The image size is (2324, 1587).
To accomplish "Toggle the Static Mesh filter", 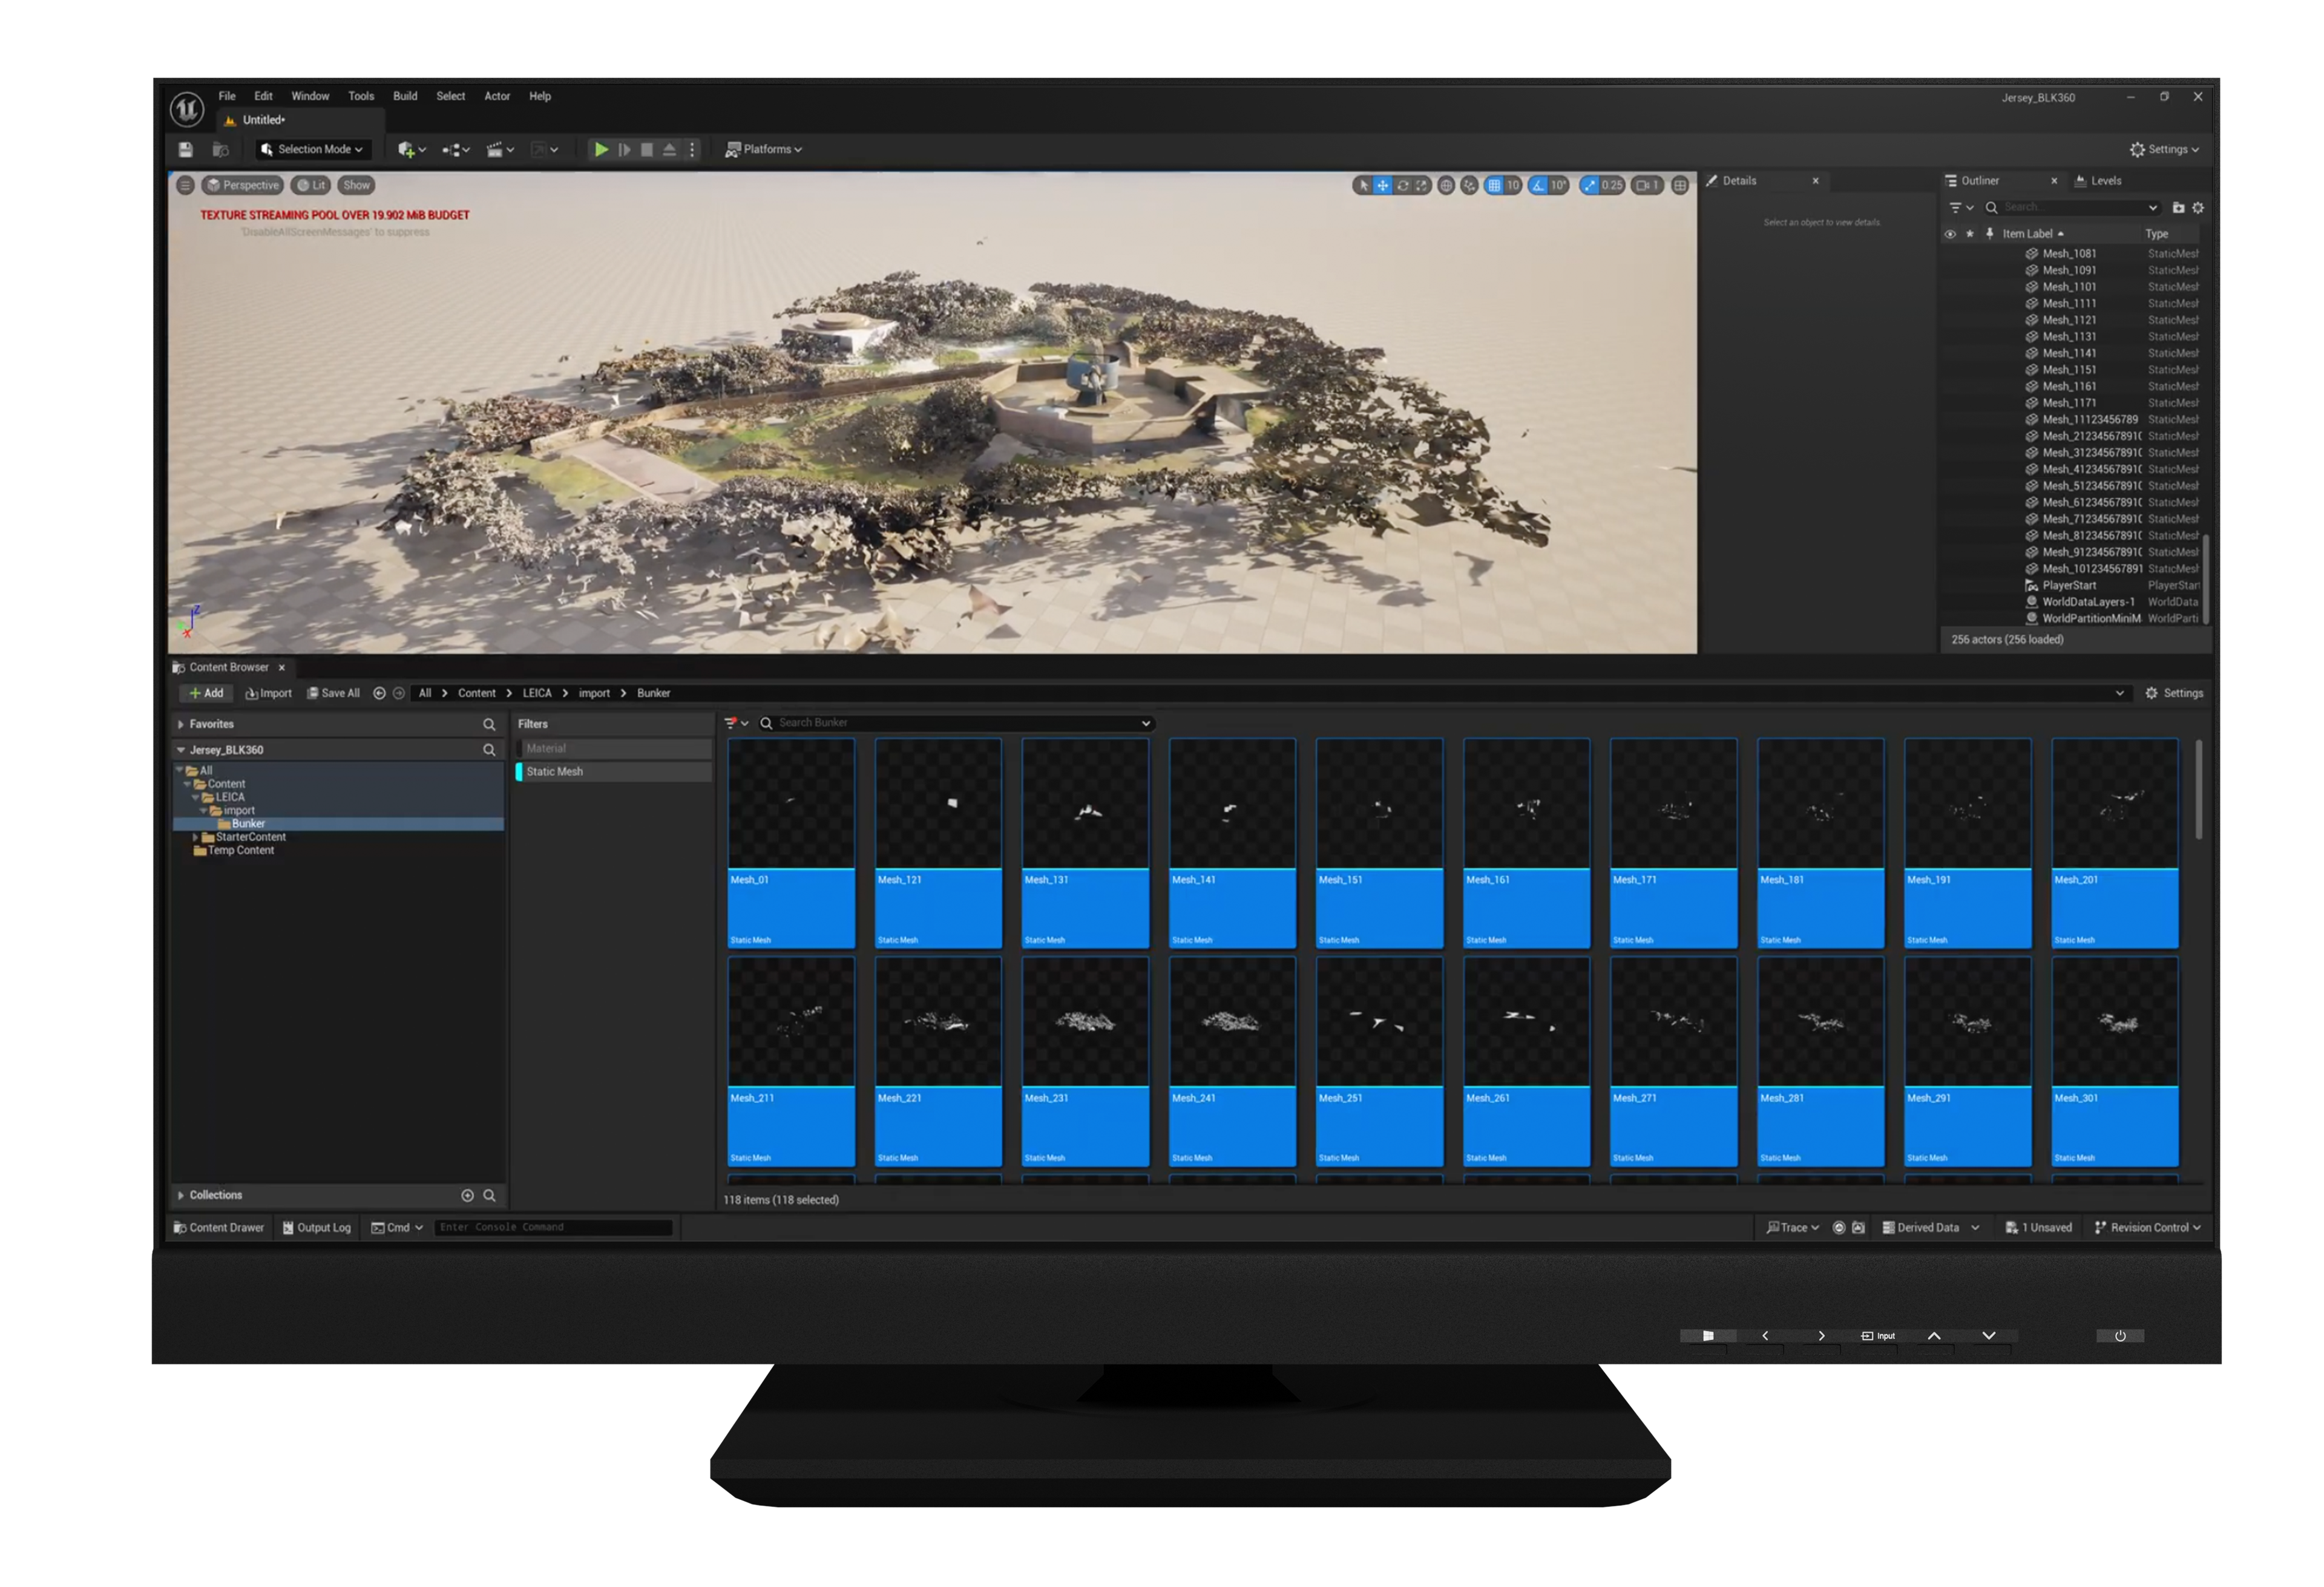I will pos(613,771).
